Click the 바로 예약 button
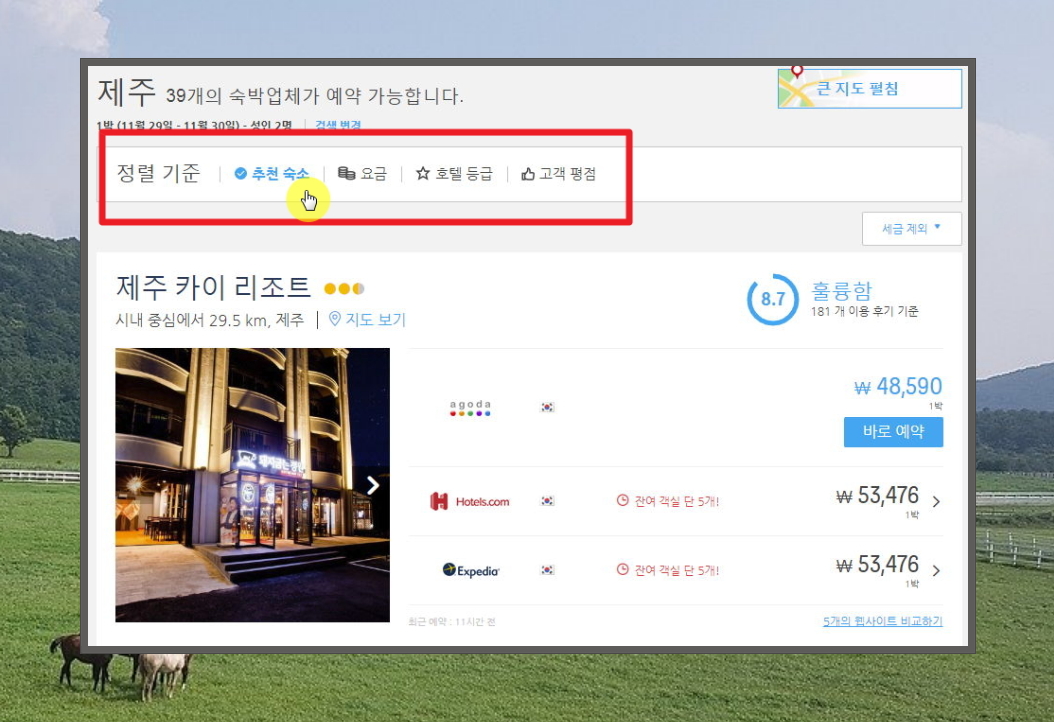The image size is (1054, 722). (x=893, y=432)
